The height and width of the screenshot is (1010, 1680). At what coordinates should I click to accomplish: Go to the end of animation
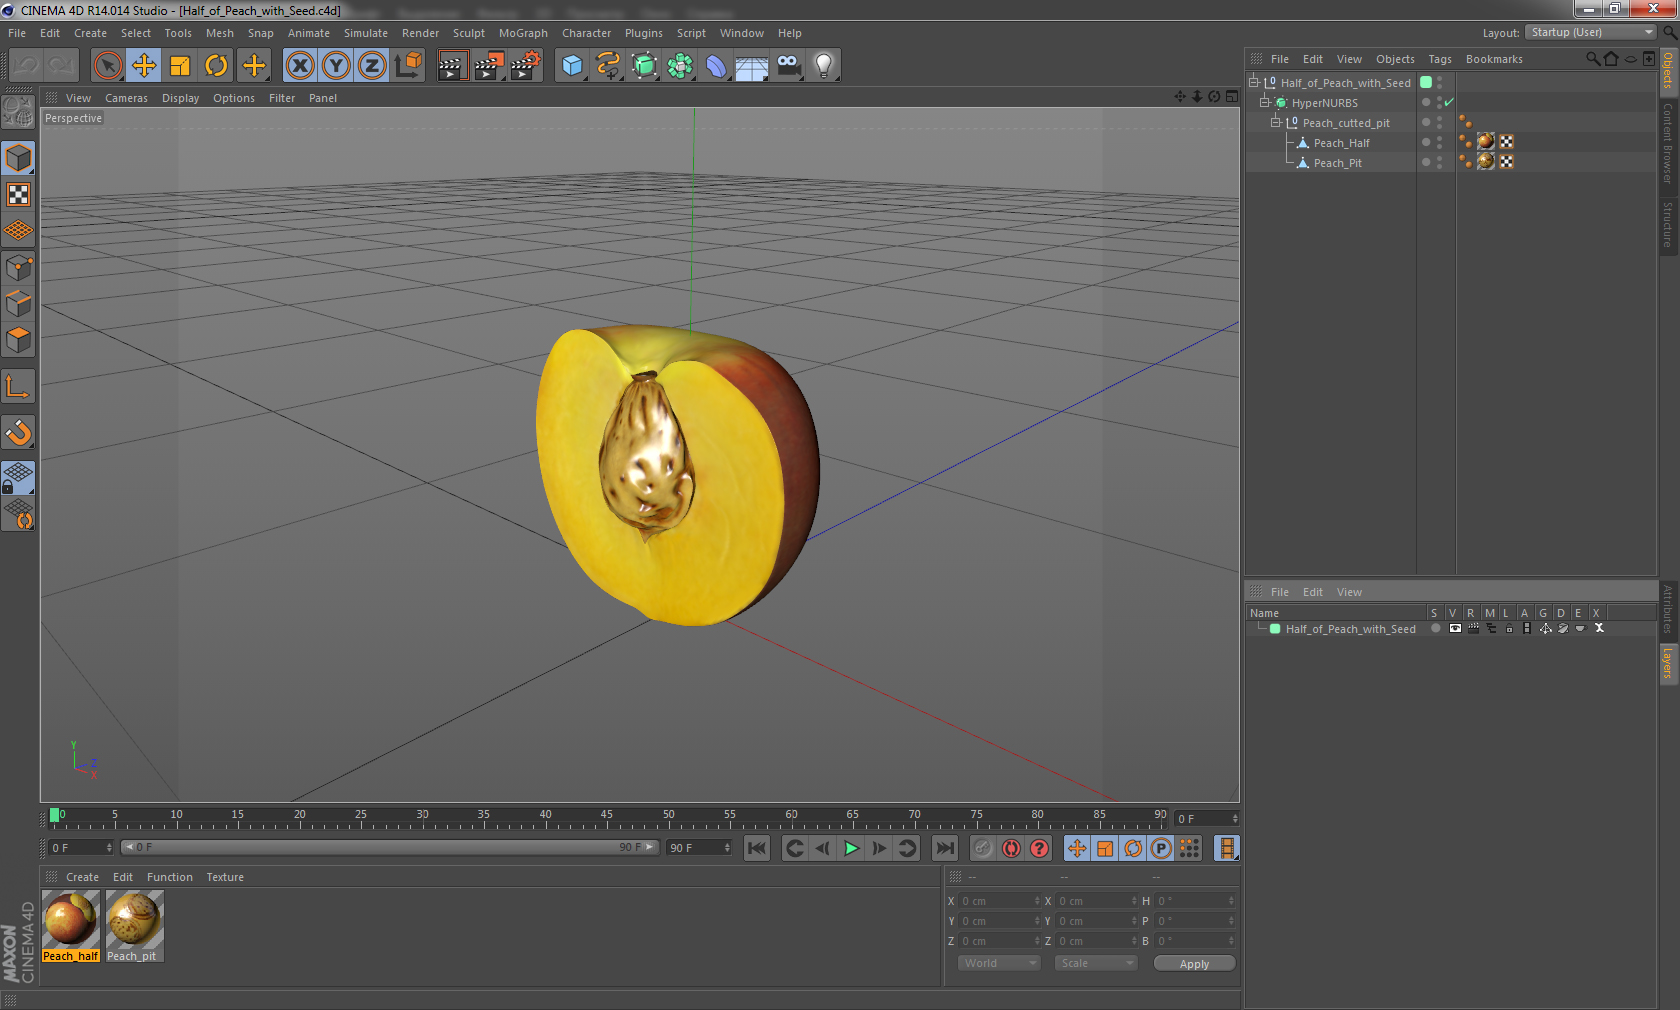point(944,848)
